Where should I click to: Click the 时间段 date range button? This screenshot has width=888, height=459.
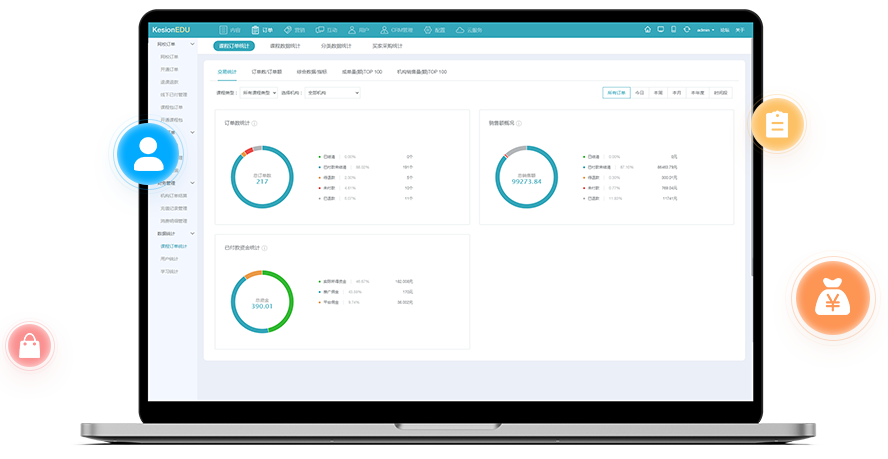tap(721, 92)
